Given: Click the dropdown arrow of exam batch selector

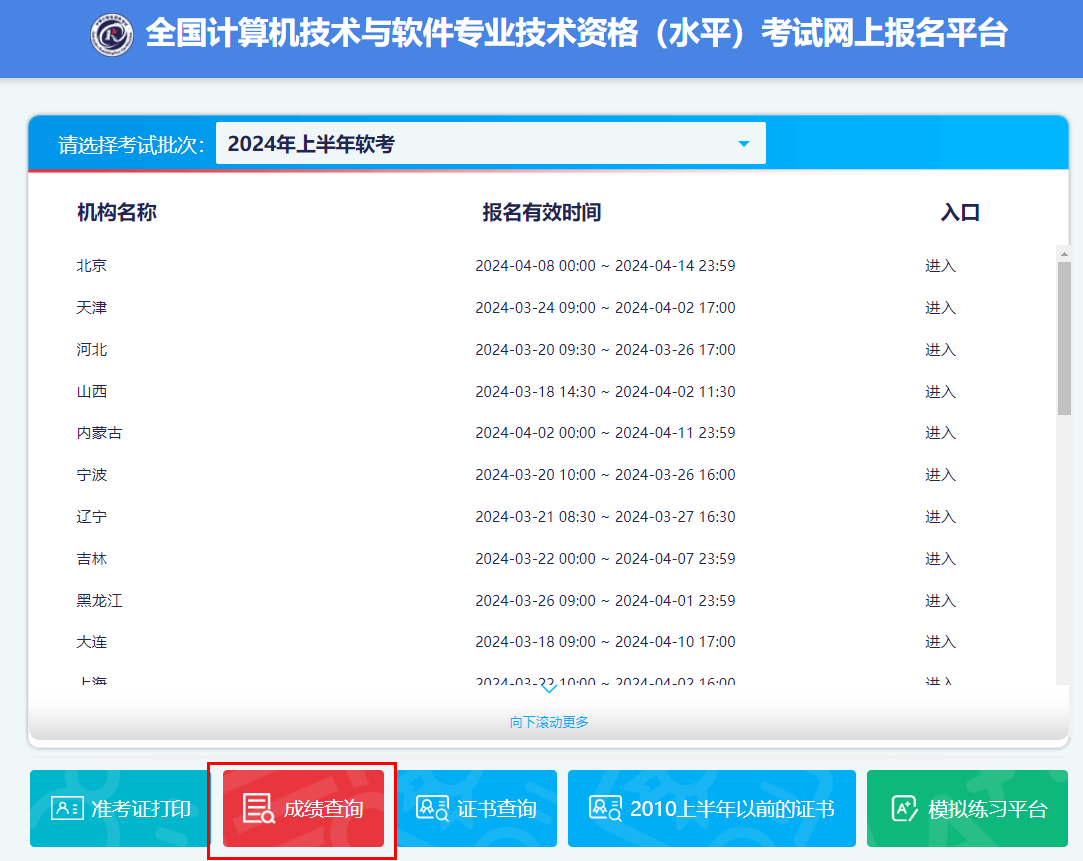Looking at the screenshot, I should point(744,144).
